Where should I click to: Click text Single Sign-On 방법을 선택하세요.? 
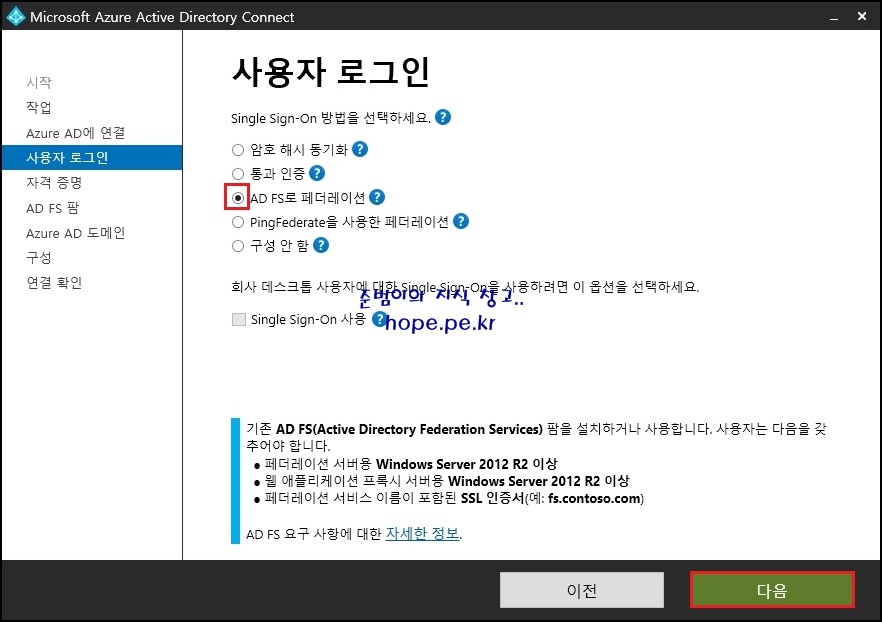(331, 118)
